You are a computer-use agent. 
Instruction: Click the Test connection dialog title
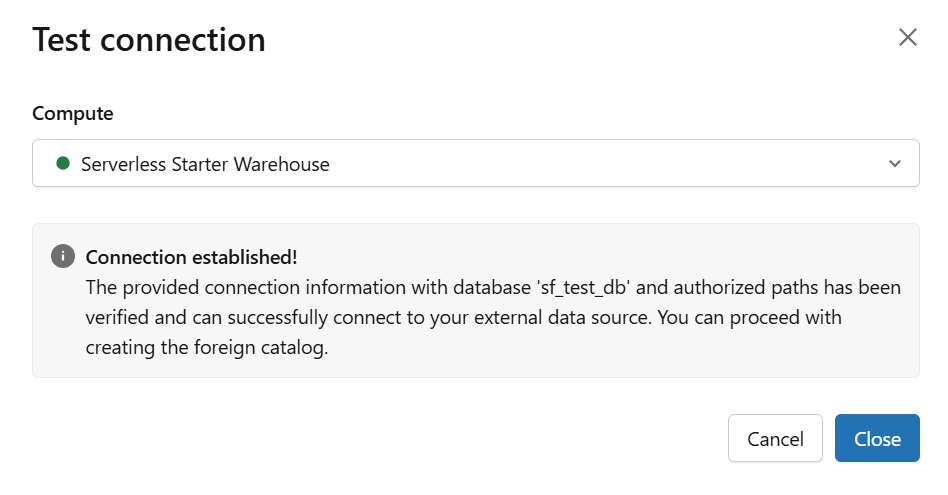pos(149,40)
